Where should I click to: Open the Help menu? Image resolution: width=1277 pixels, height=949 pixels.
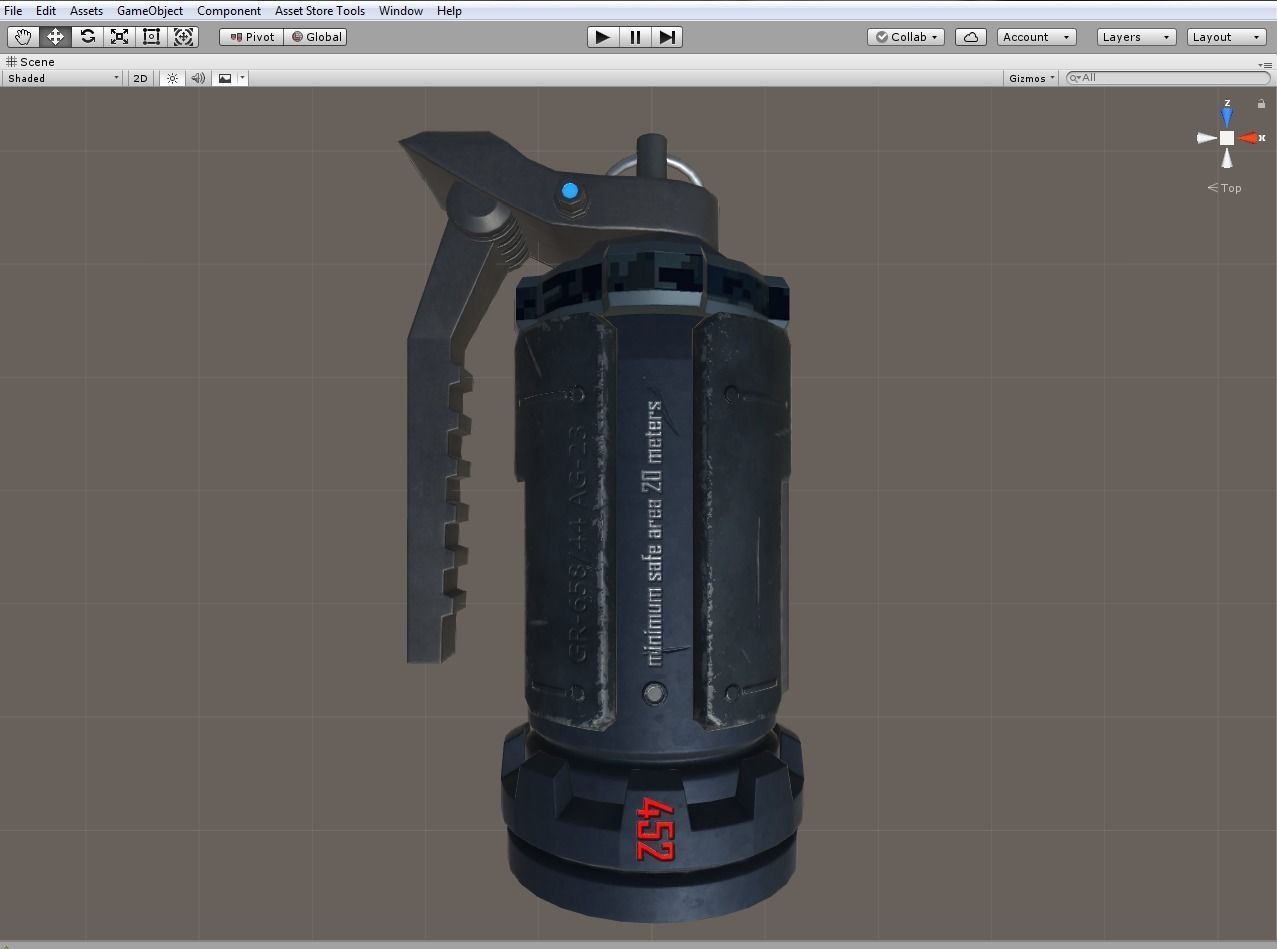click(449, 10)
